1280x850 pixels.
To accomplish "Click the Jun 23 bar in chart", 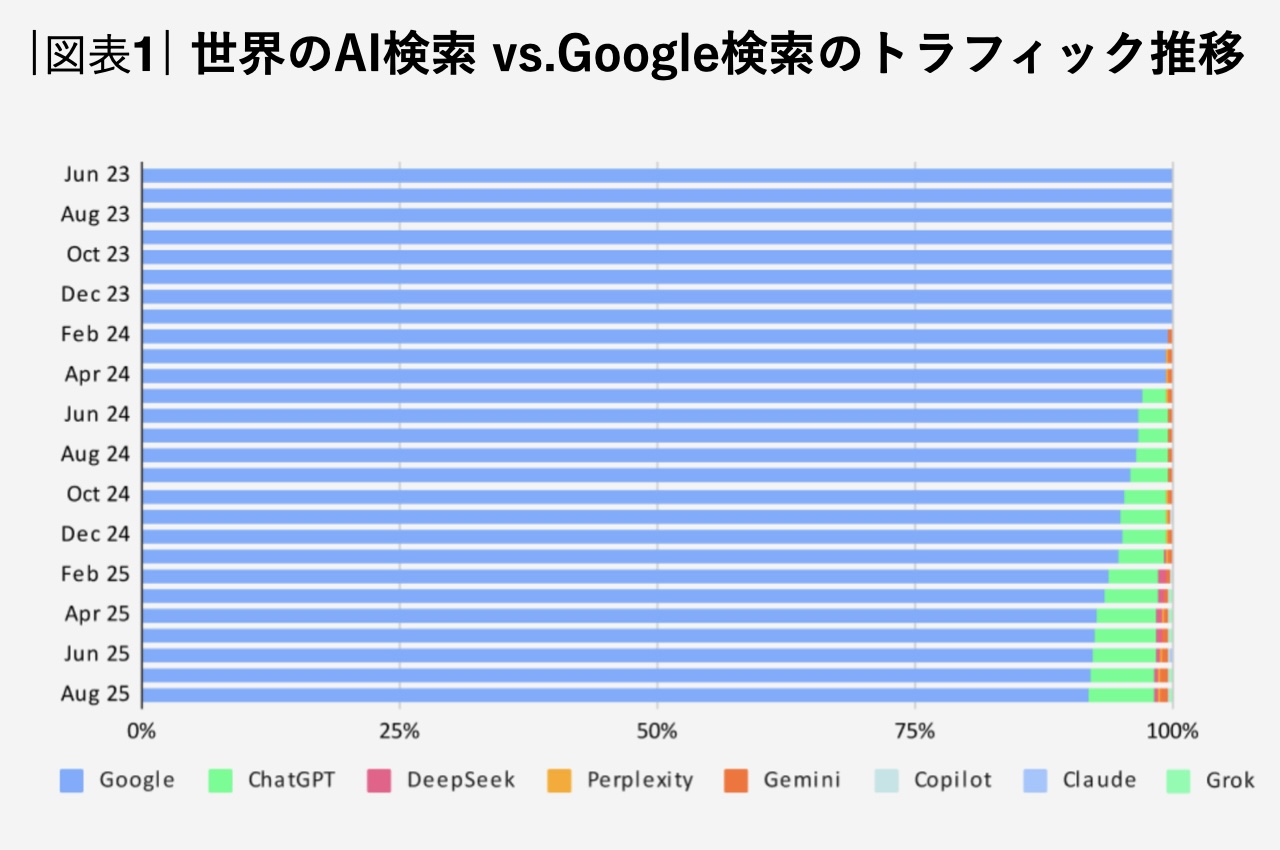I will (x=657, y=176).
